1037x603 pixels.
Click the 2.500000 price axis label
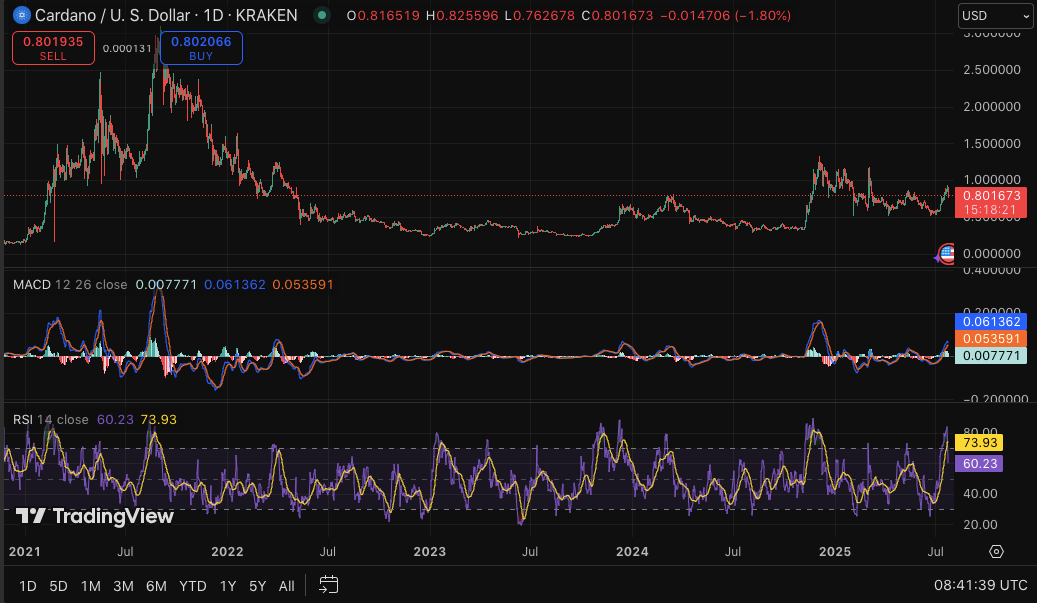point(992,69)
